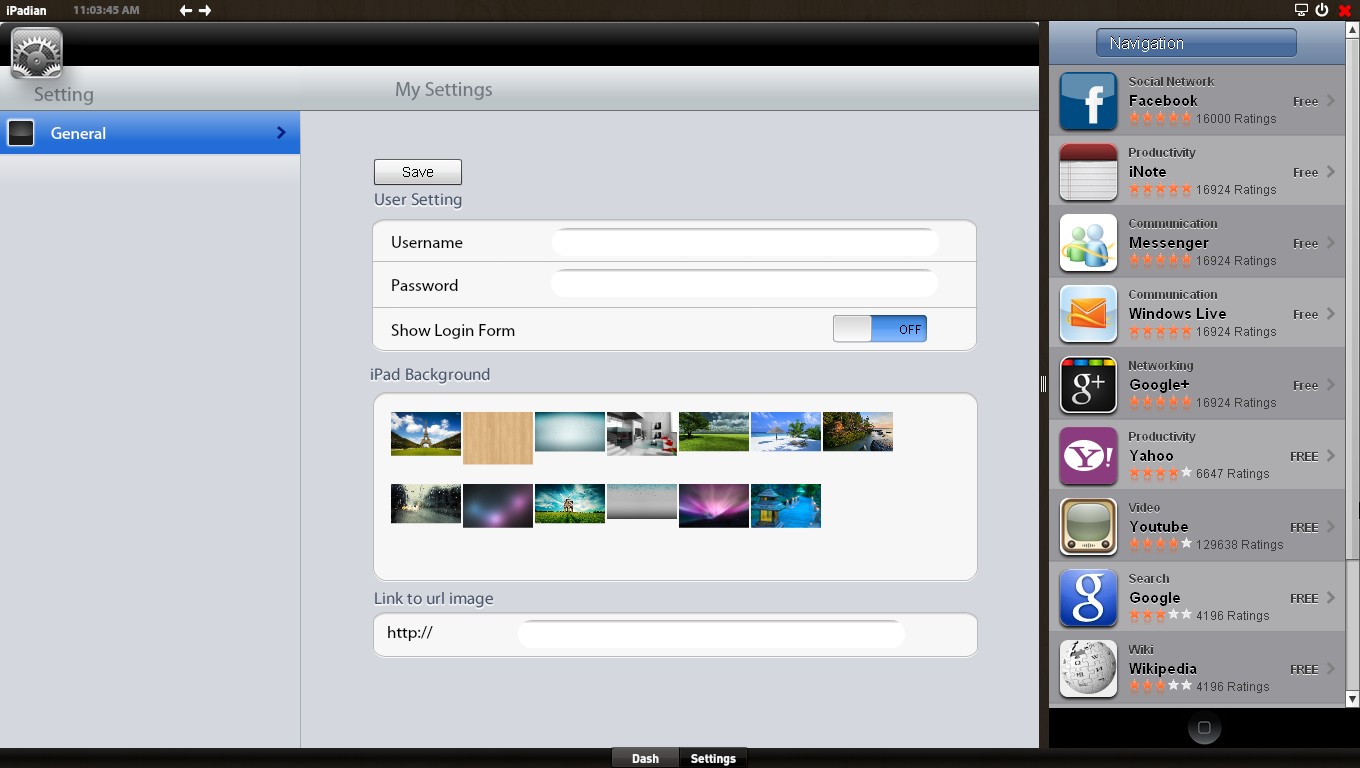The height and width of the screenshot is (768, 1360).
Task: Toggle the Show Login Form switch
Action: (880, 329)
